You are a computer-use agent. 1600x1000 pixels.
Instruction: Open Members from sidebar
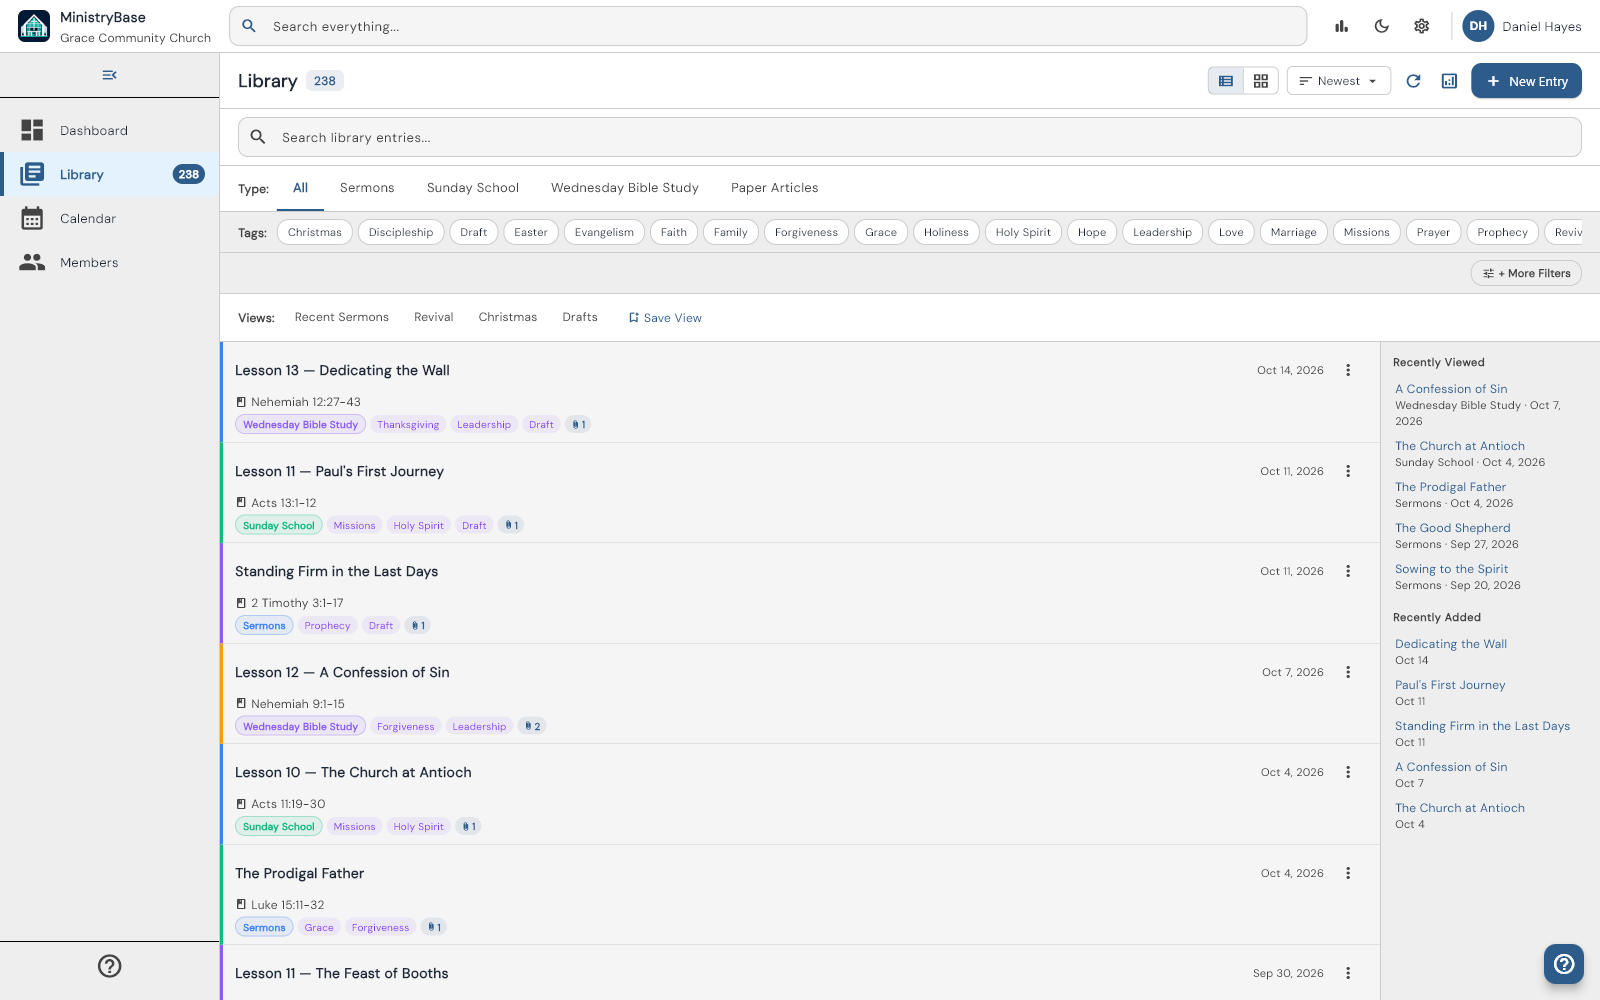(x=110, y=262)
